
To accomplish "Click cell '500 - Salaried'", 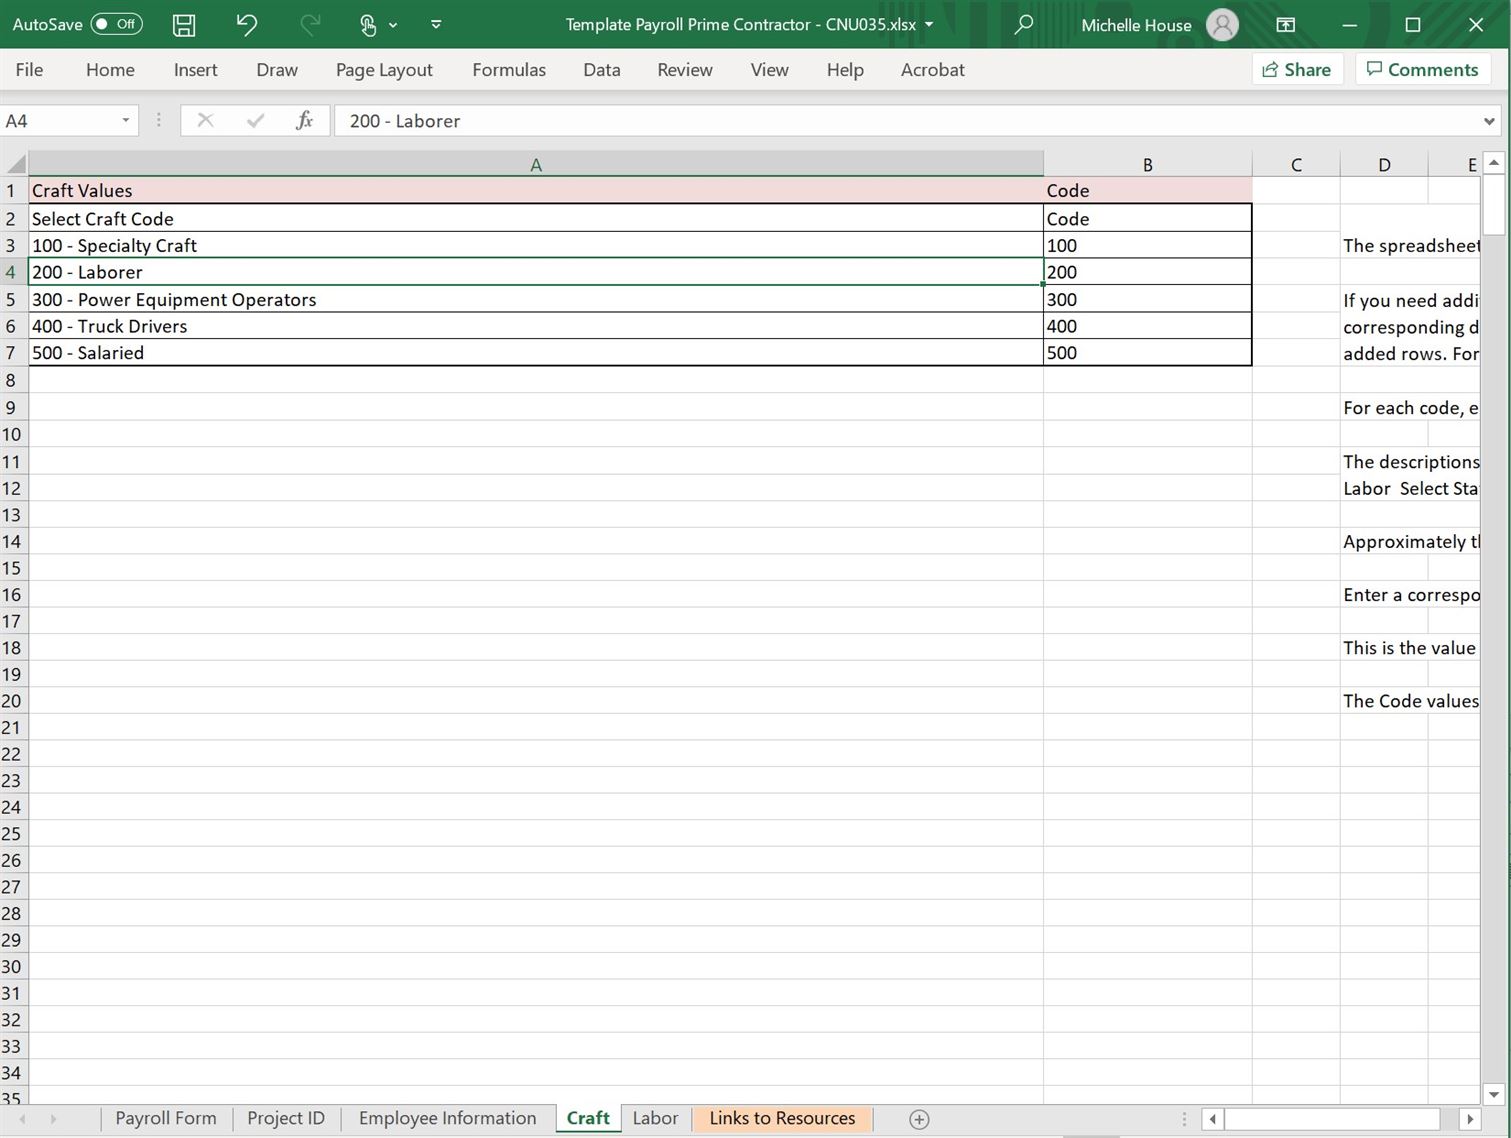I will pos(536,352).
